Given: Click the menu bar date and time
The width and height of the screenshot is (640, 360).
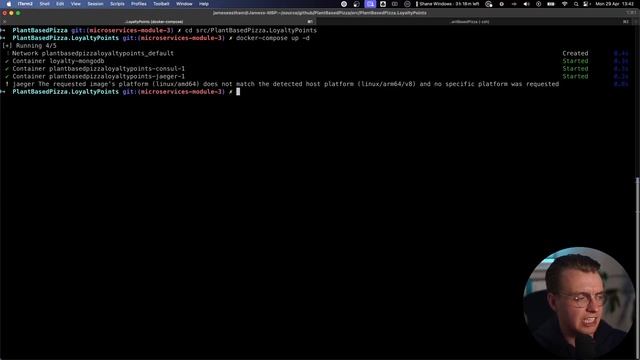Looking at the screenshot, I should (x=614, y=4).
